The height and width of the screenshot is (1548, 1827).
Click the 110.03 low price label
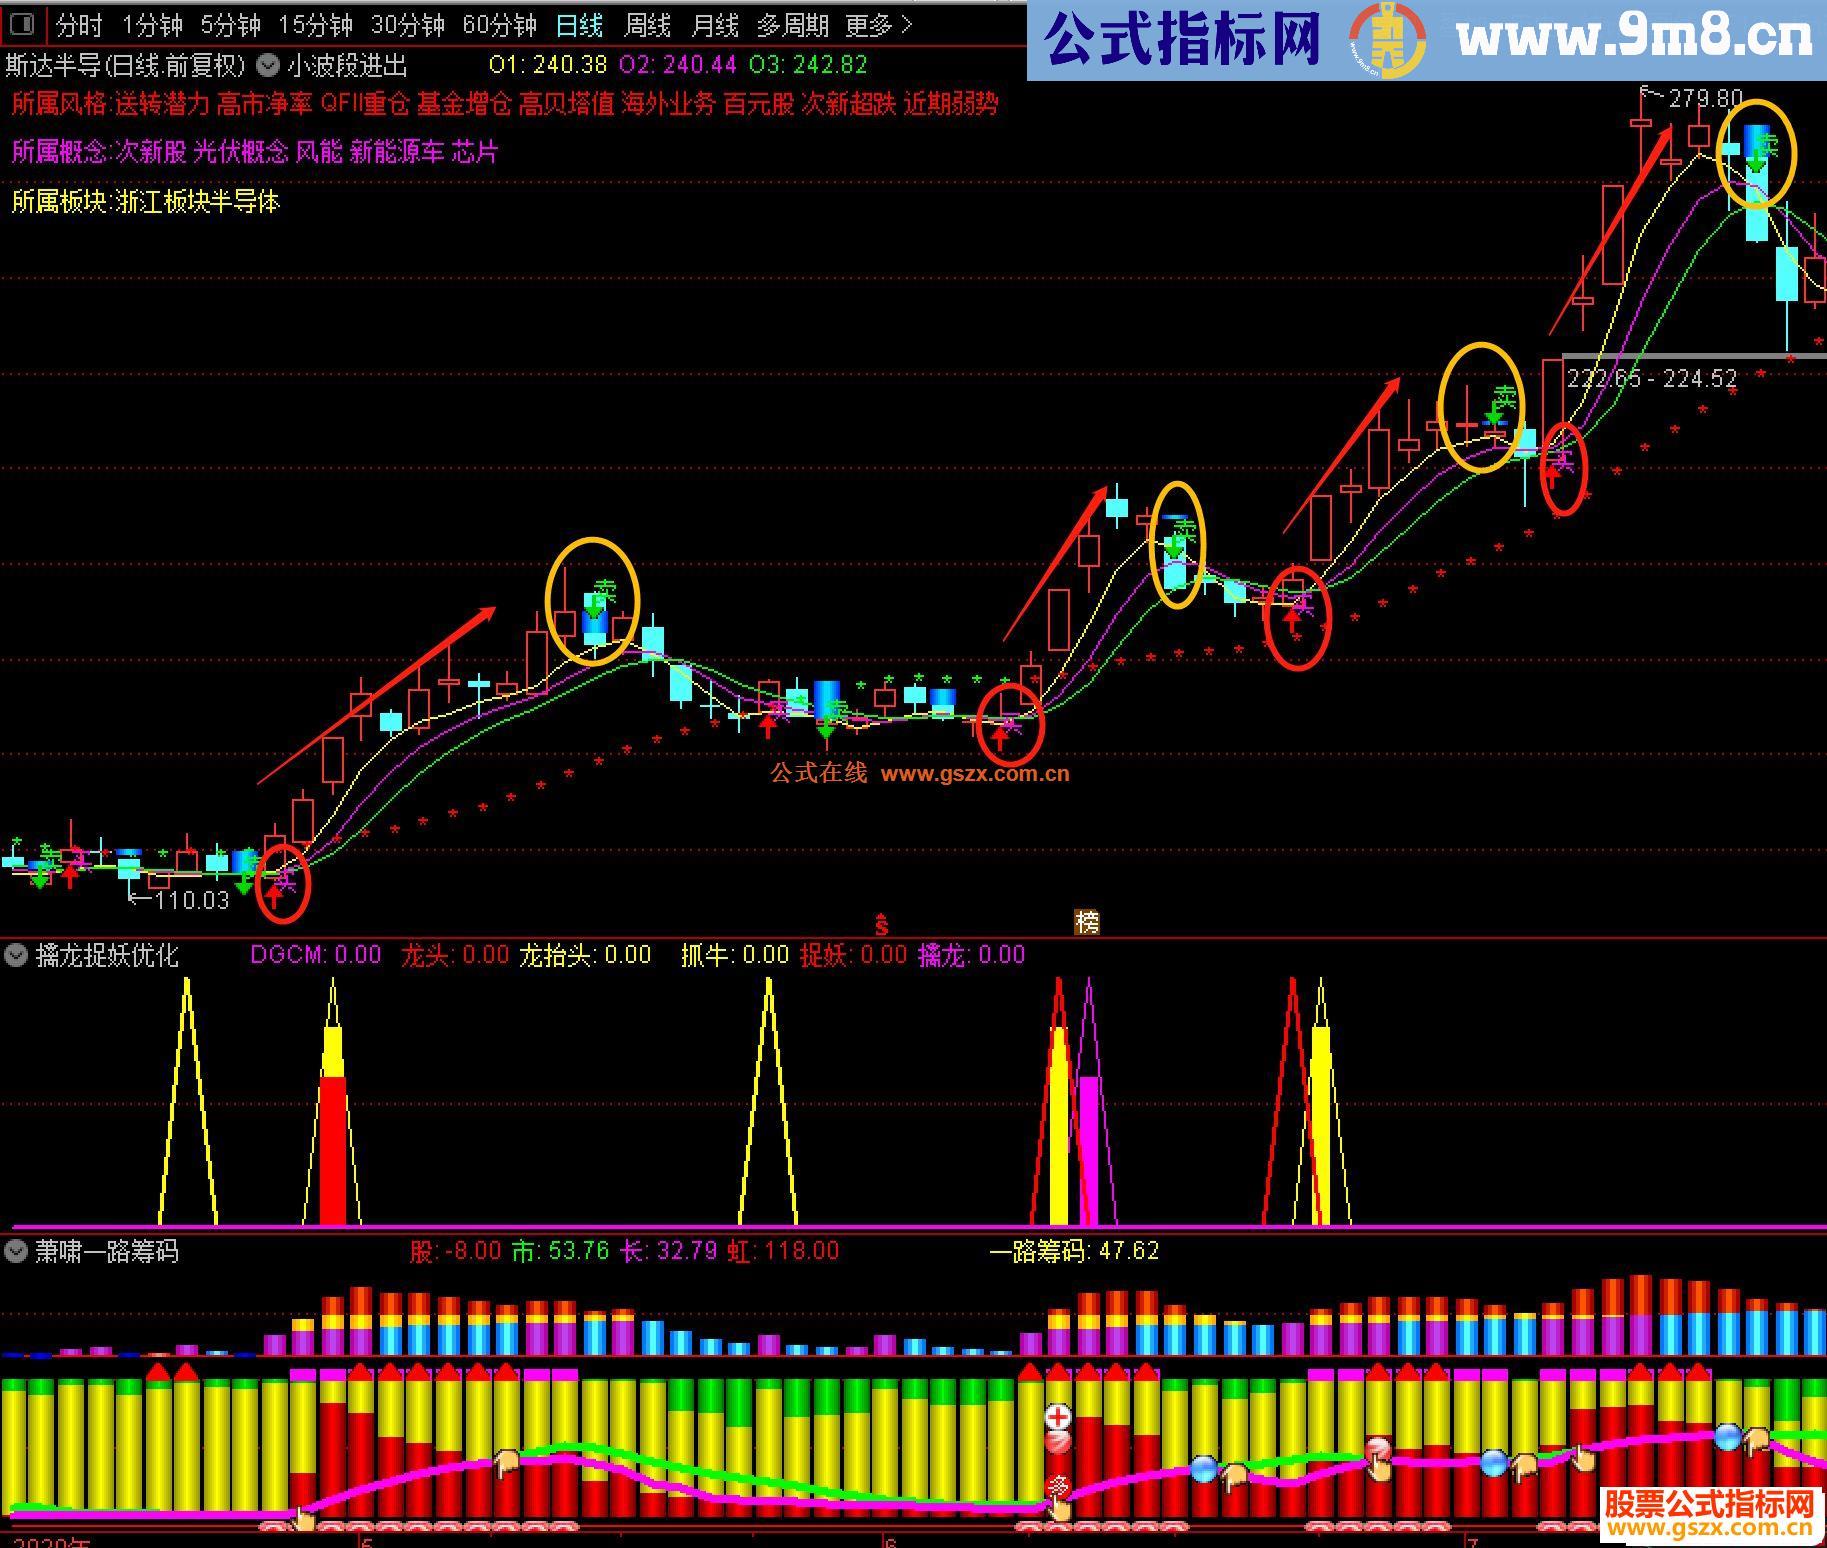(192, 900)
